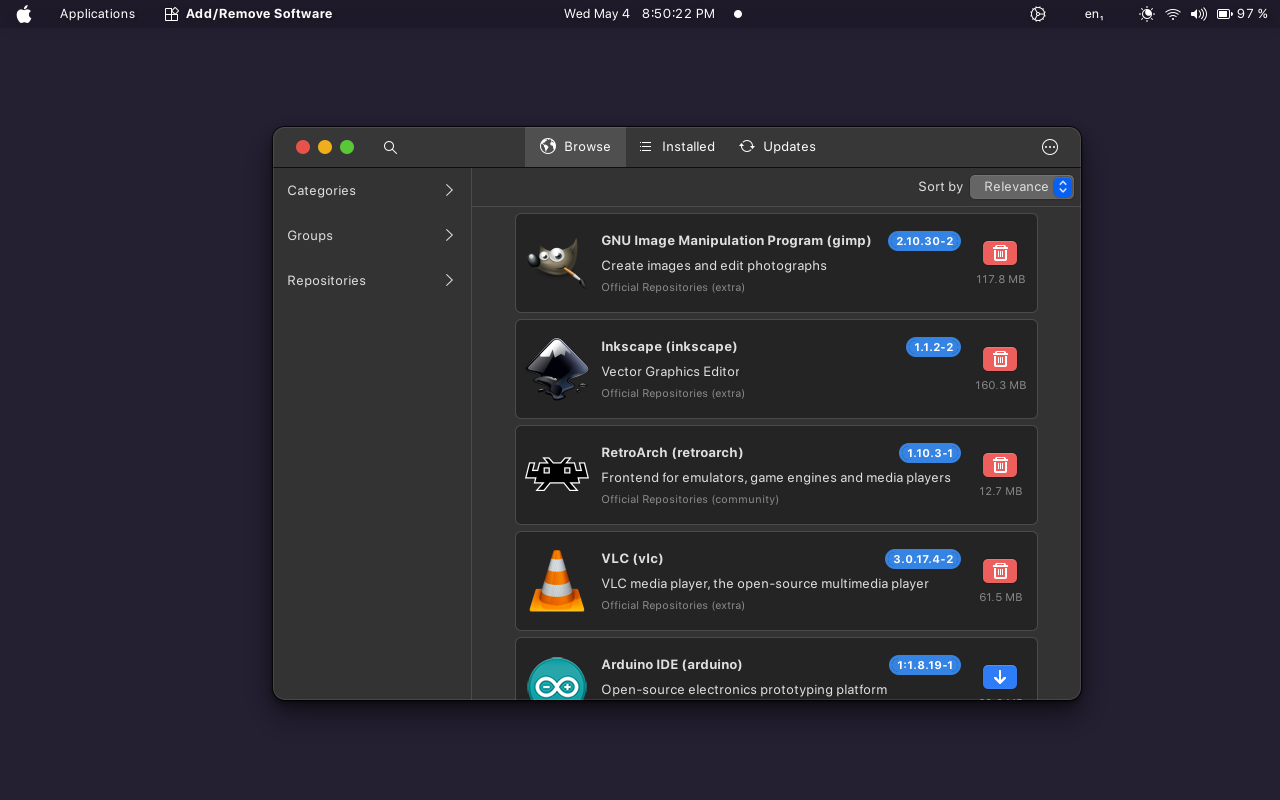Screen dimensions: 1280x800
Task: Click VLC version badge 3.0.17.4-2
Action: pos(923,559)
